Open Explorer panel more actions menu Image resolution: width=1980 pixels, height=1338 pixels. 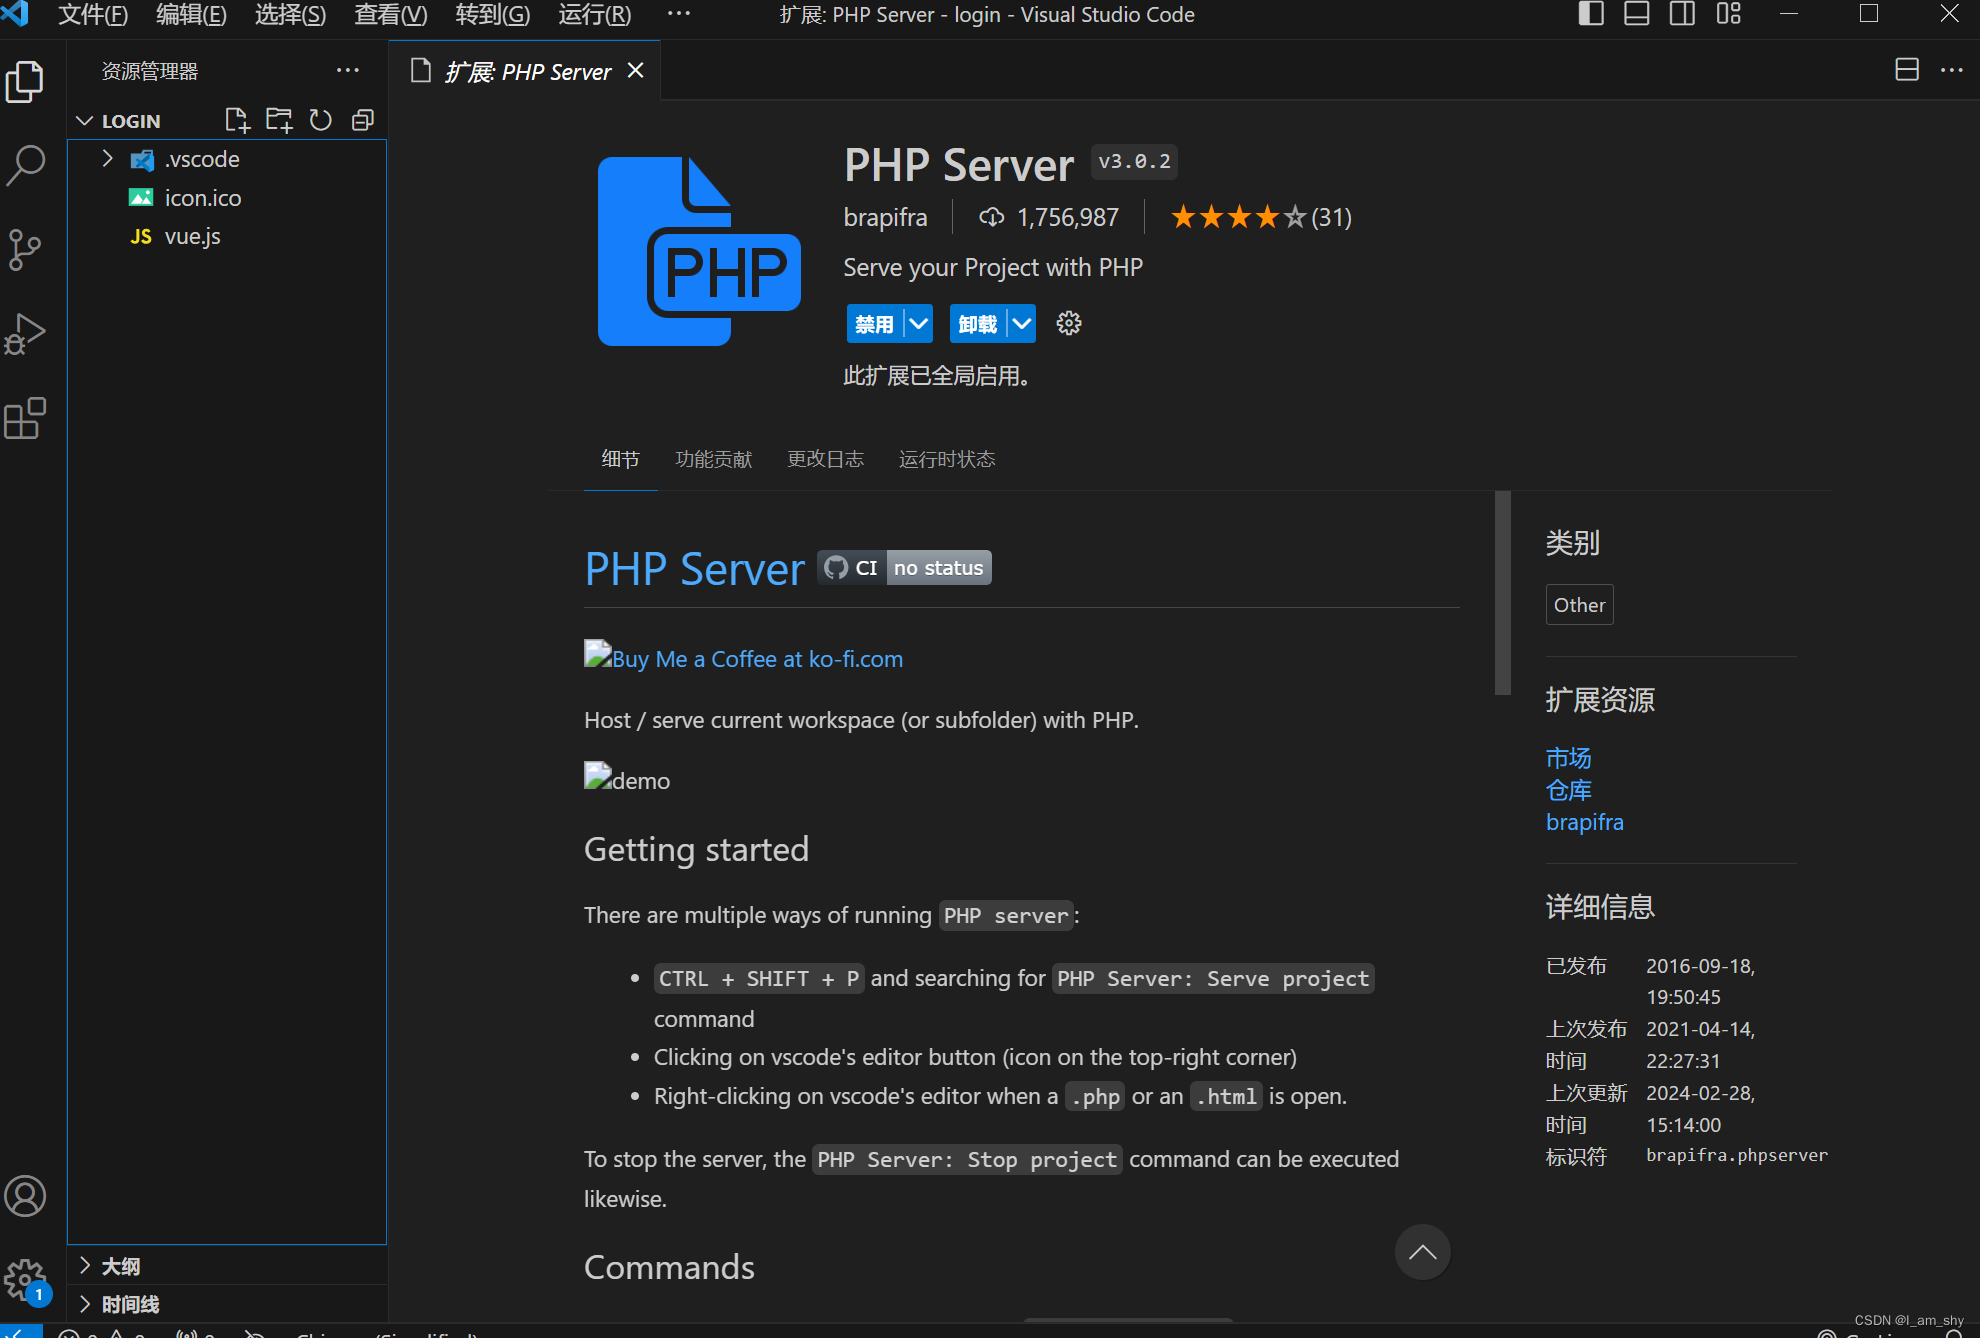pyautogui.click(x=348, y=71)
